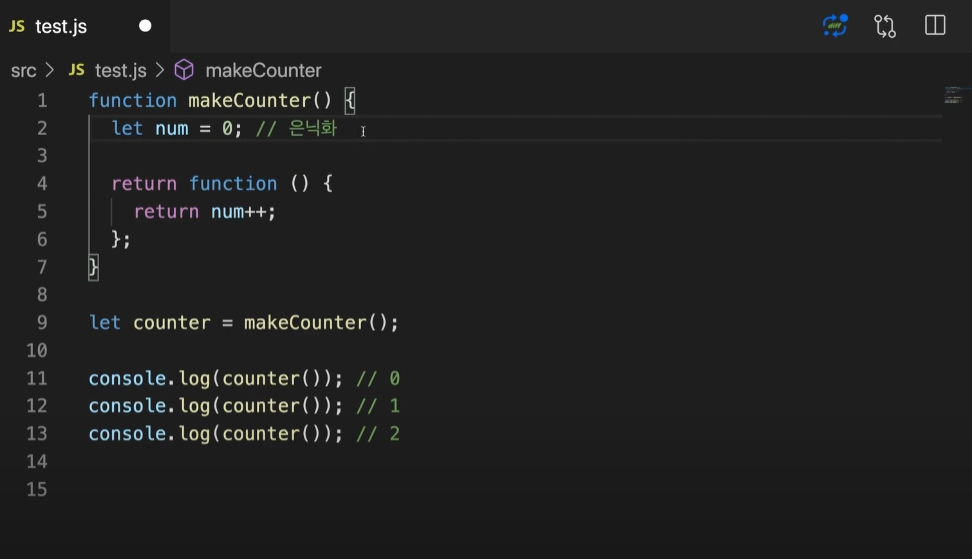The height and width of the screenshot is (559, 972).
Task: Click the console.log line with comment // 2
Action: coord(244,434)
